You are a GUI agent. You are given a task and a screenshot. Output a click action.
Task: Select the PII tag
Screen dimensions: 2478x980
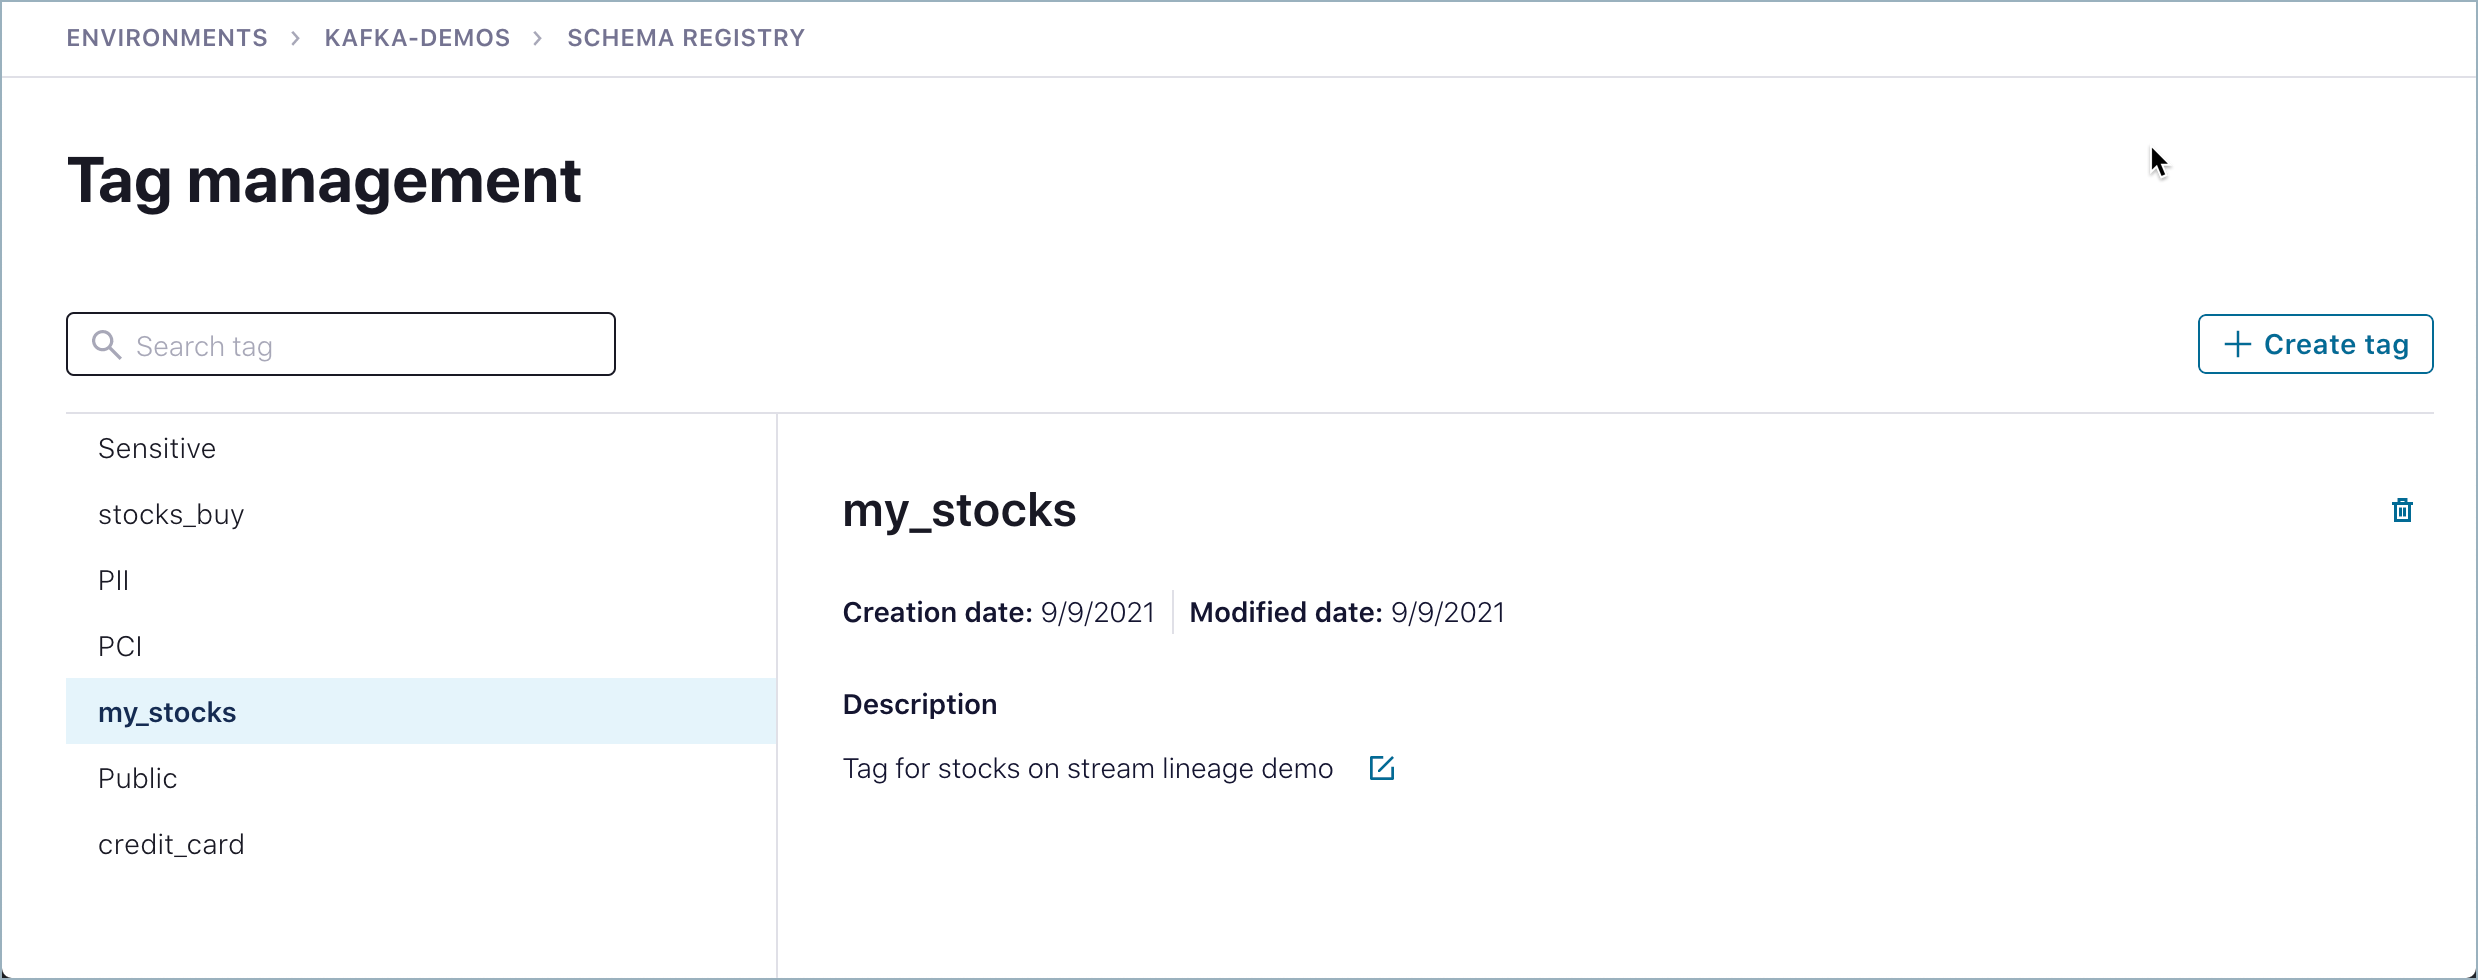[113, 580]
